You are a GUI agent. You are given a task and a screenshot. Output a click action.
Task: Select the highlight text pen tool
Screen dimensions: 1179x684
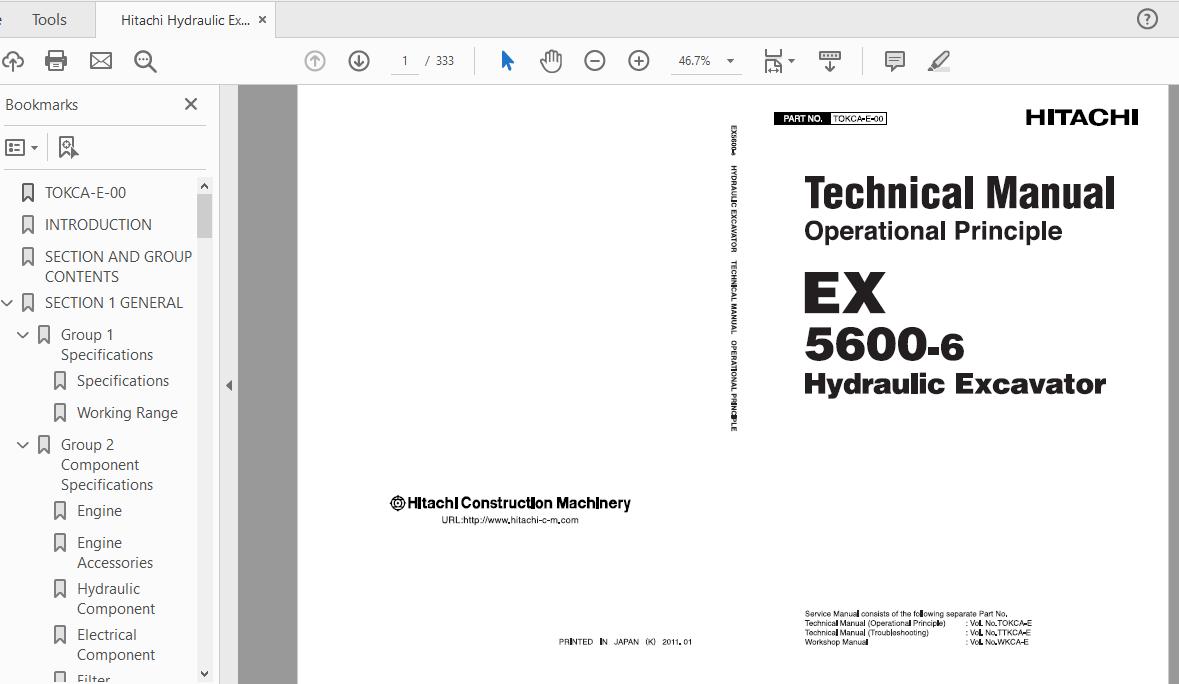click(938, 61)
